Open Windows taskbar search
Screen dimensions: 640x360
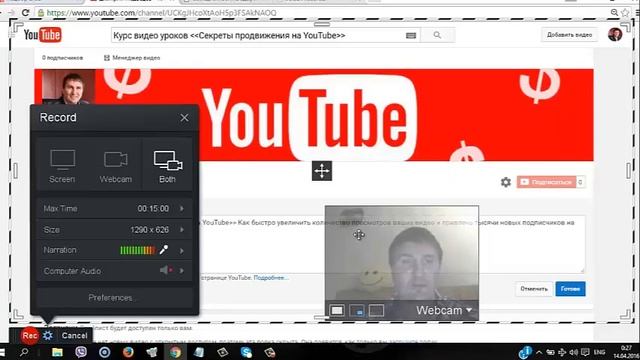(24, 352)
